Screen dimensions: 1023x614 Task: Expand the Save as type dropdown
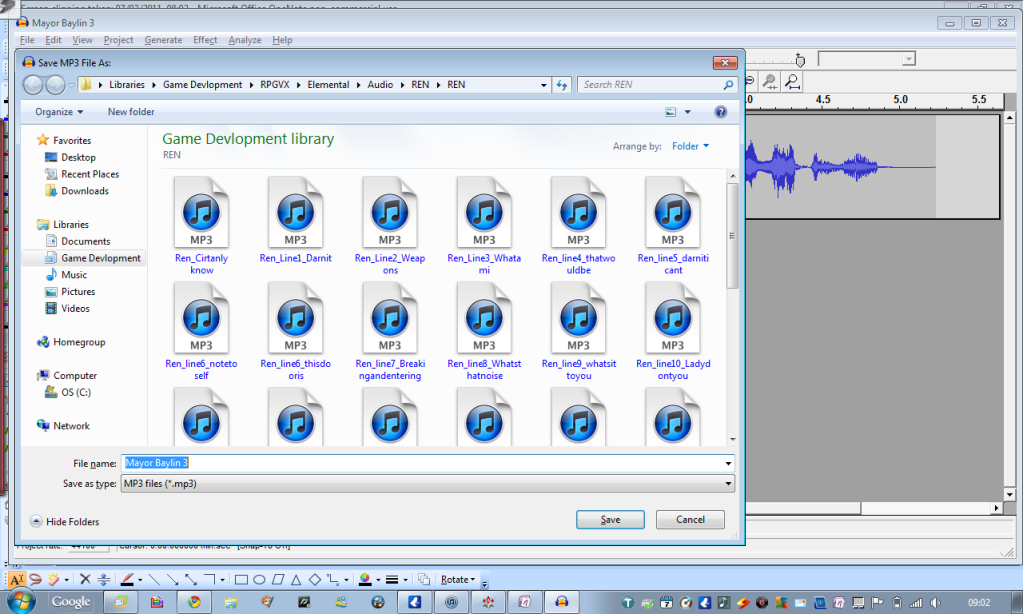(727, 484)
